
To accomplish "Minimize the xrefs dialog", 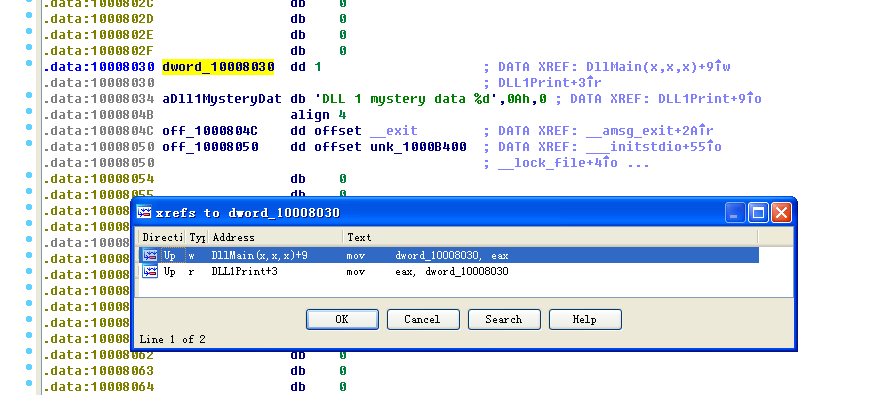I will [x=735, y=212].
